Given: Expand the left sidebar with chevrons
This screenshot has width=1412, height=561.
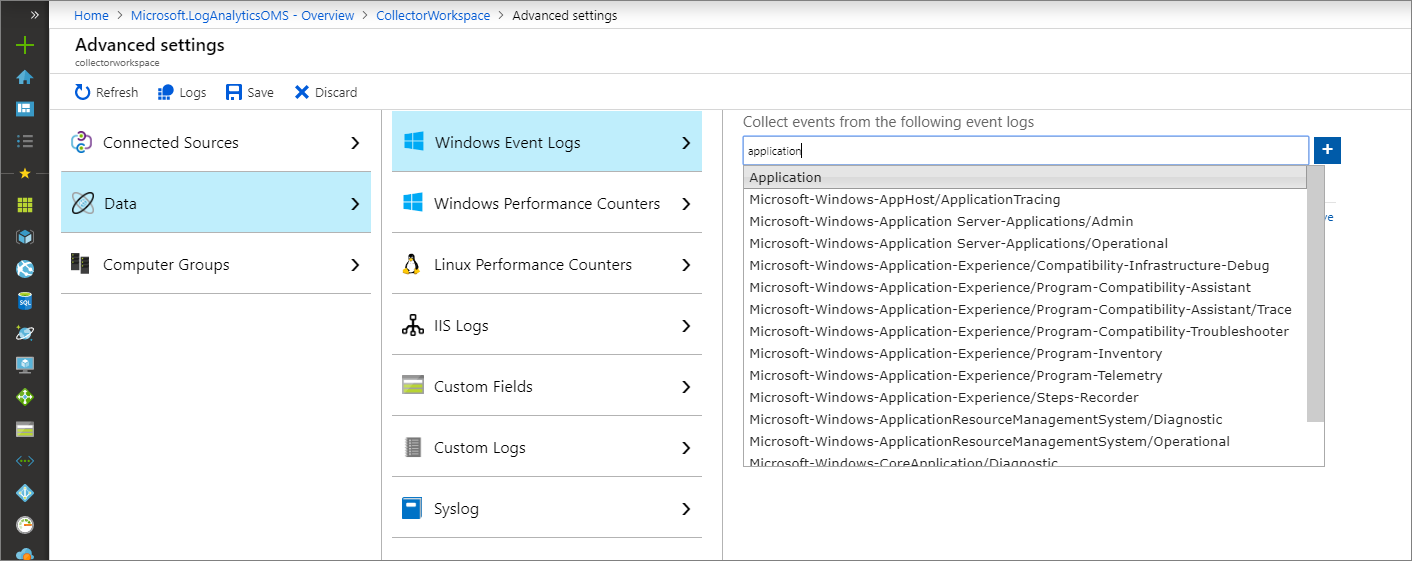Looking at the screenshot, I should click(x=35, y=15).
